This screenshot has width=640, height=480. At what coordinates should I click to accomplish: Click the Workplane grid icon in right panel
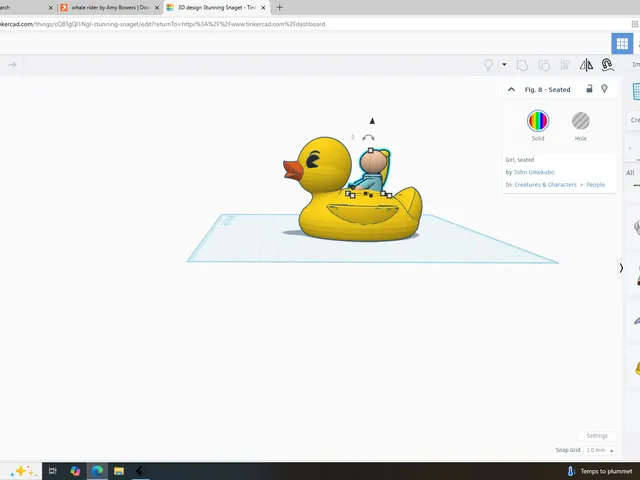(636, 91)
